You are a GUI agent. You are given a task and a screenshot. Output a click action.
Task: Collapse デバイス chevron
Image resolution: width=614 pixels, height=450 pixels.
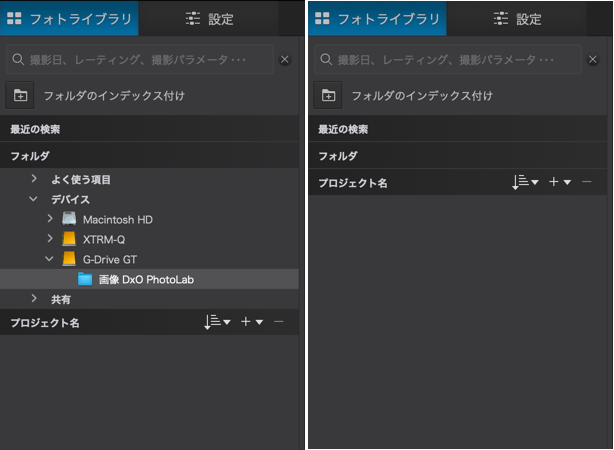pyautogui.click(x=34, y=199)
